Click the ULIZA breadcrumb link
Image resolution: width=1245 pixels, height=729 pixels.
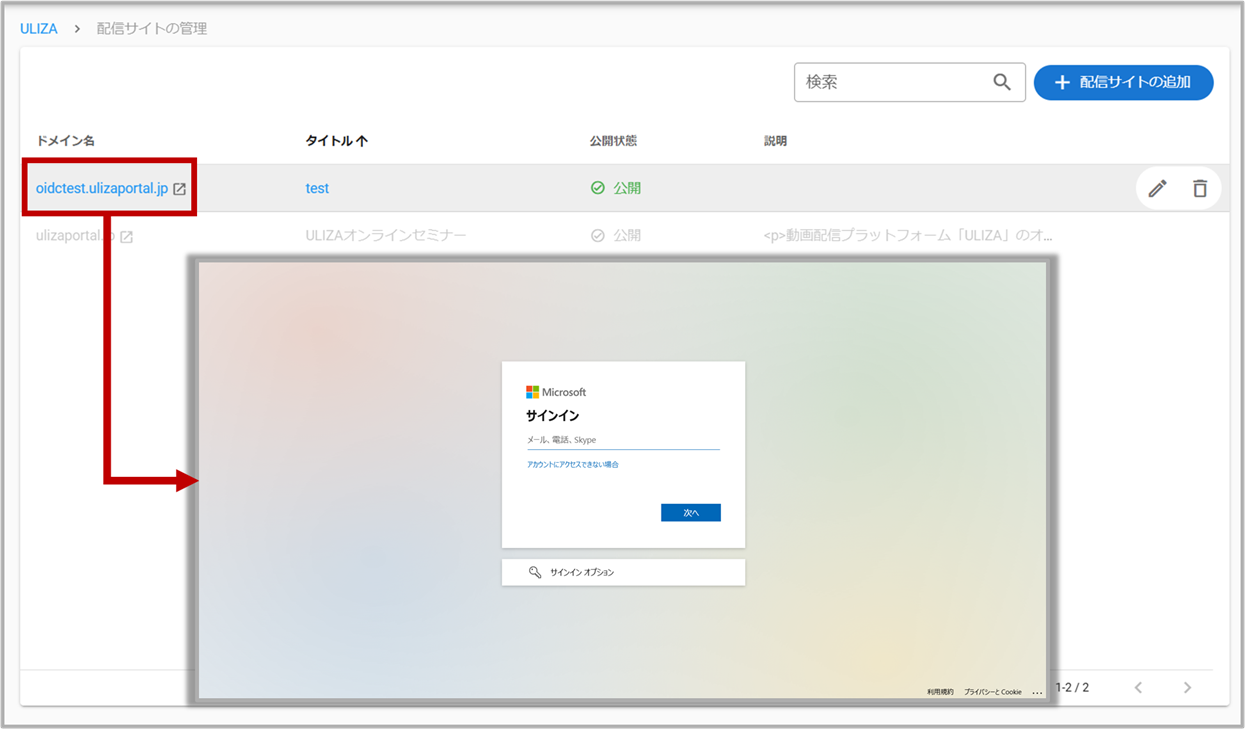(x=39, y=29)
